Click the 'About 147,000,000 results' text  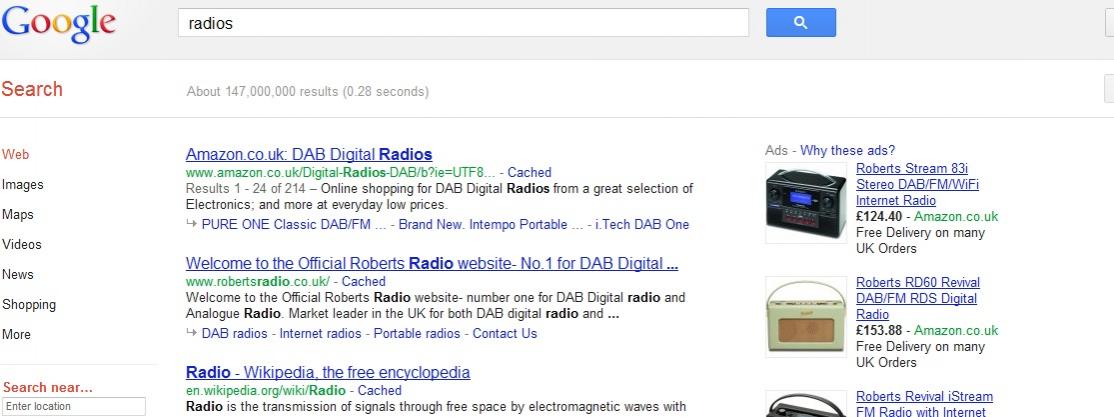(308, 92)
